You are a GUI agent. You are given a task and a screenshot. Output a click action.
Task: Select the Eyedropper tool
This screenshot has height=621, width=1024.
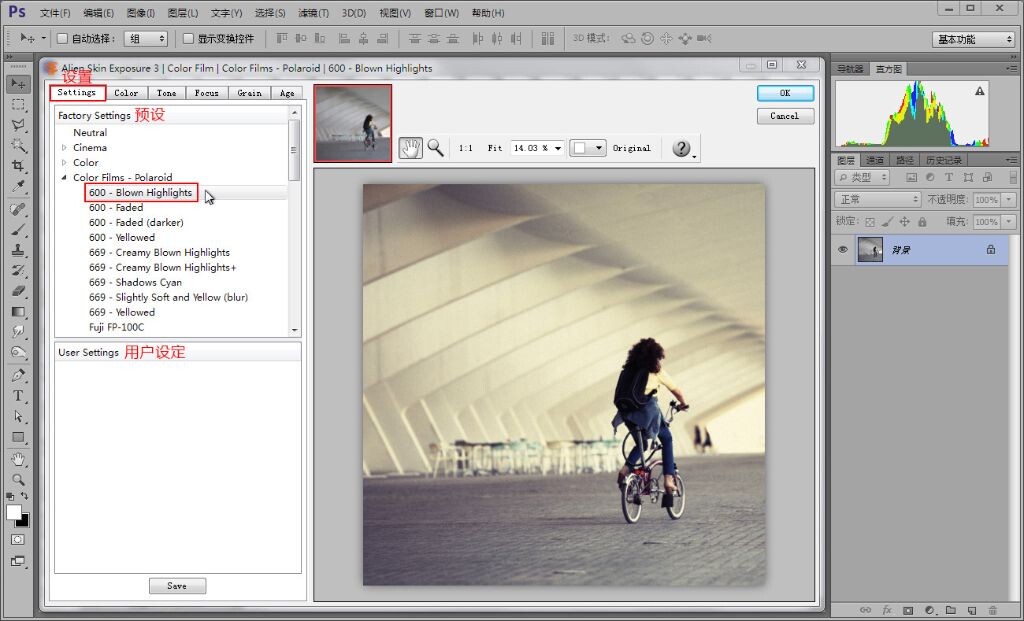[x=18, y=186]
